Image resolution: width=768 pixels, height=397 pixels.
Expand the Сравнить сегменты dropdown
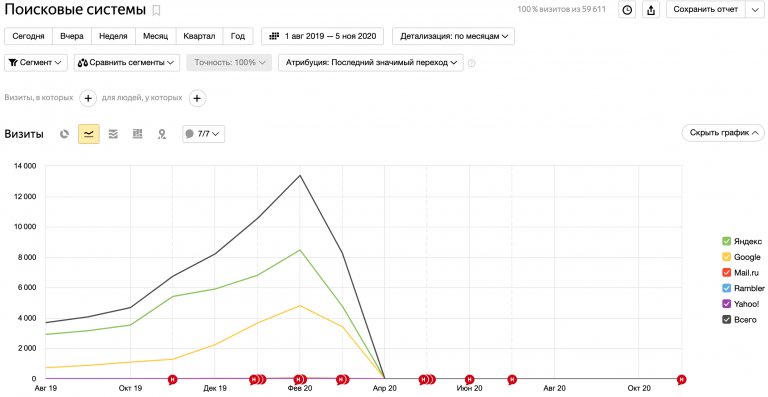pyautogui.click(x=127, y=63)
